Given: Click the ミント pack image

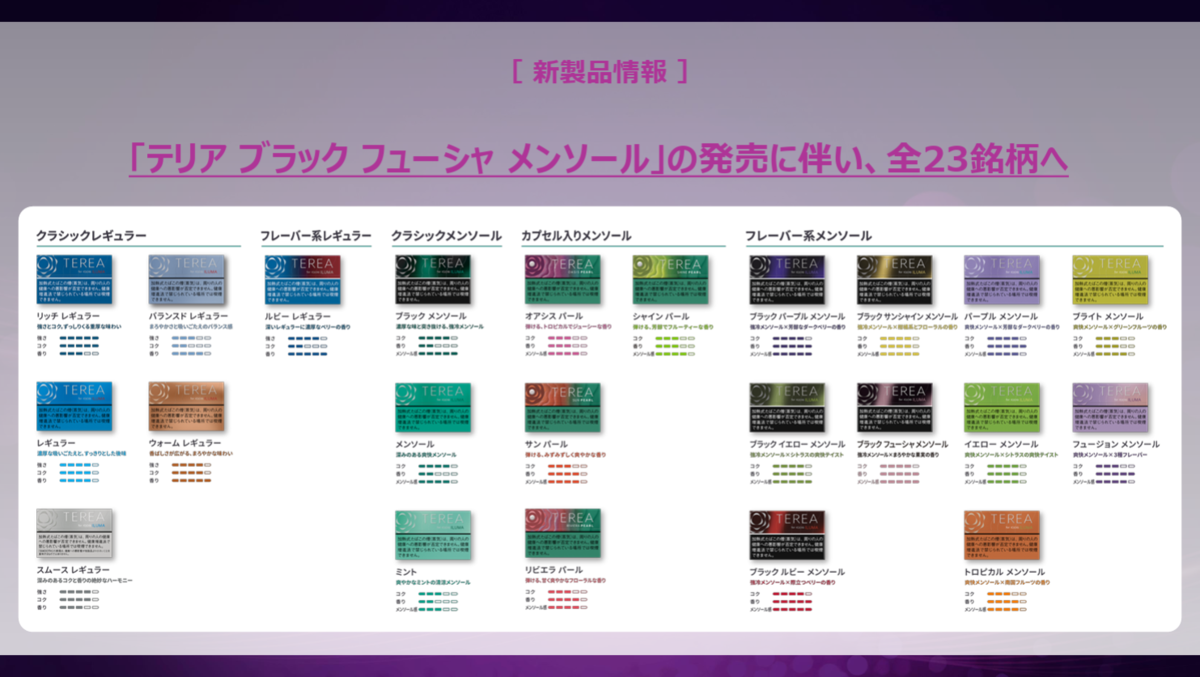Looking at the screenshot, I should click(434, 534).
